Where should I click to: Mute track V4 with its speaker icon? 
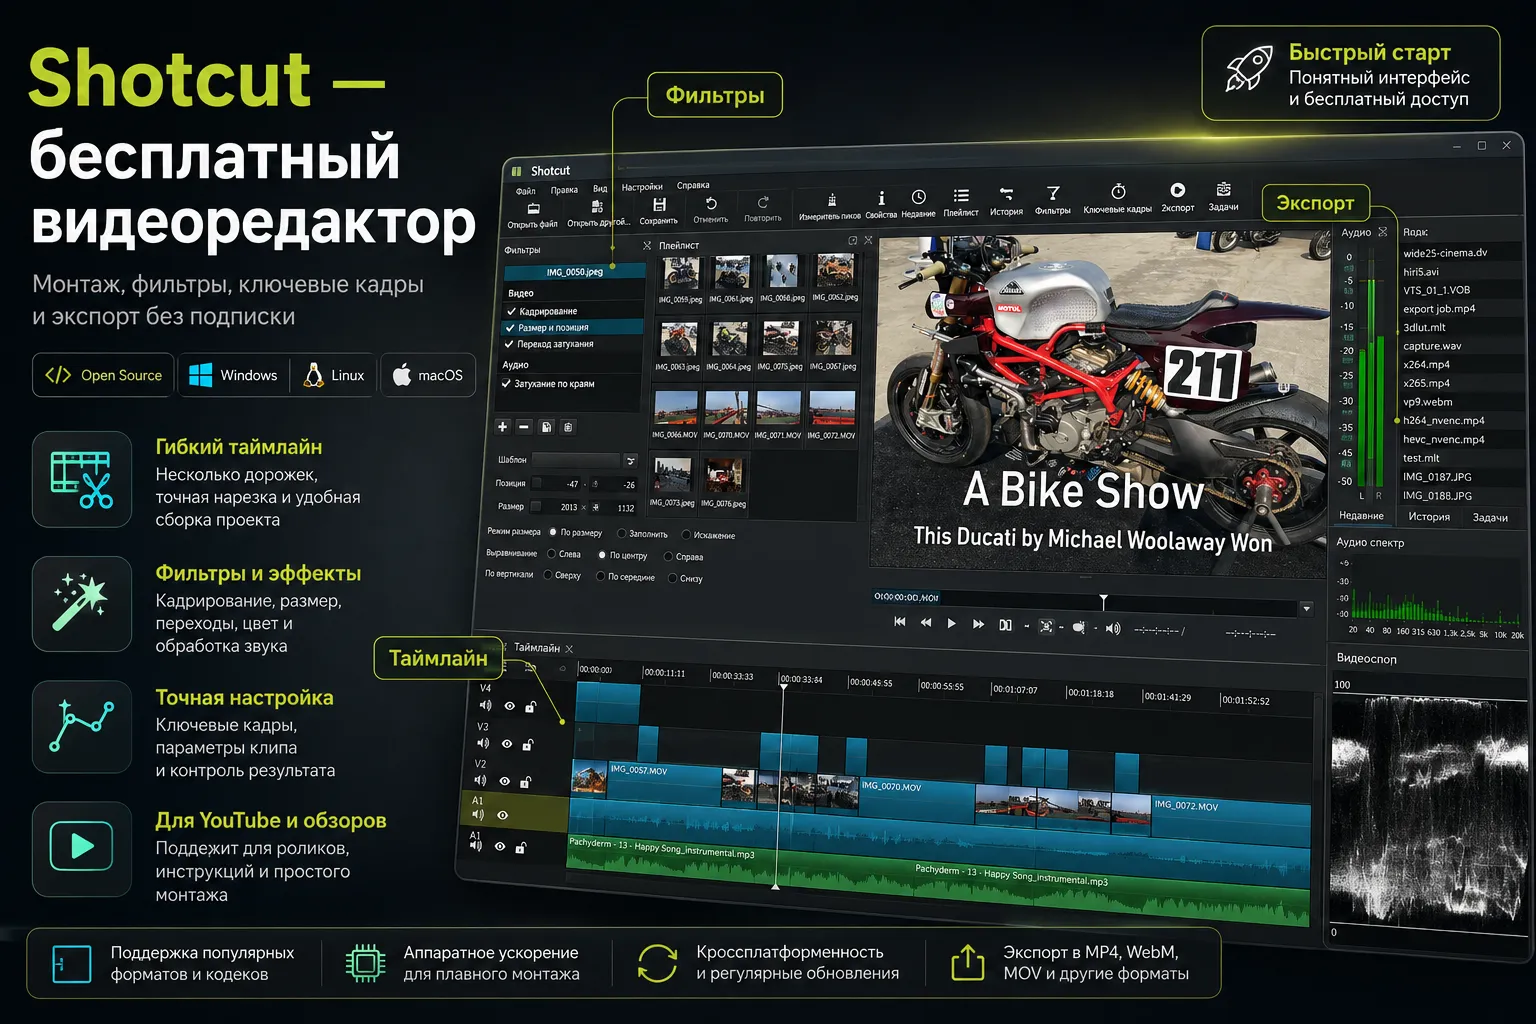click(x=485, y=705)
